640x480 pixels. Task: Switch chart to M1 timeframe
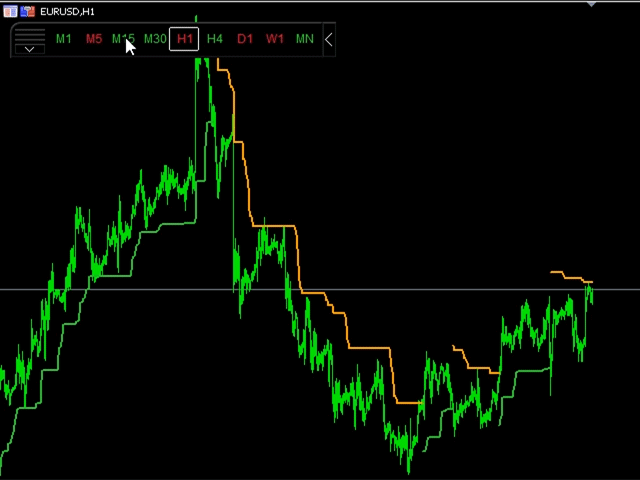[64, 39]
